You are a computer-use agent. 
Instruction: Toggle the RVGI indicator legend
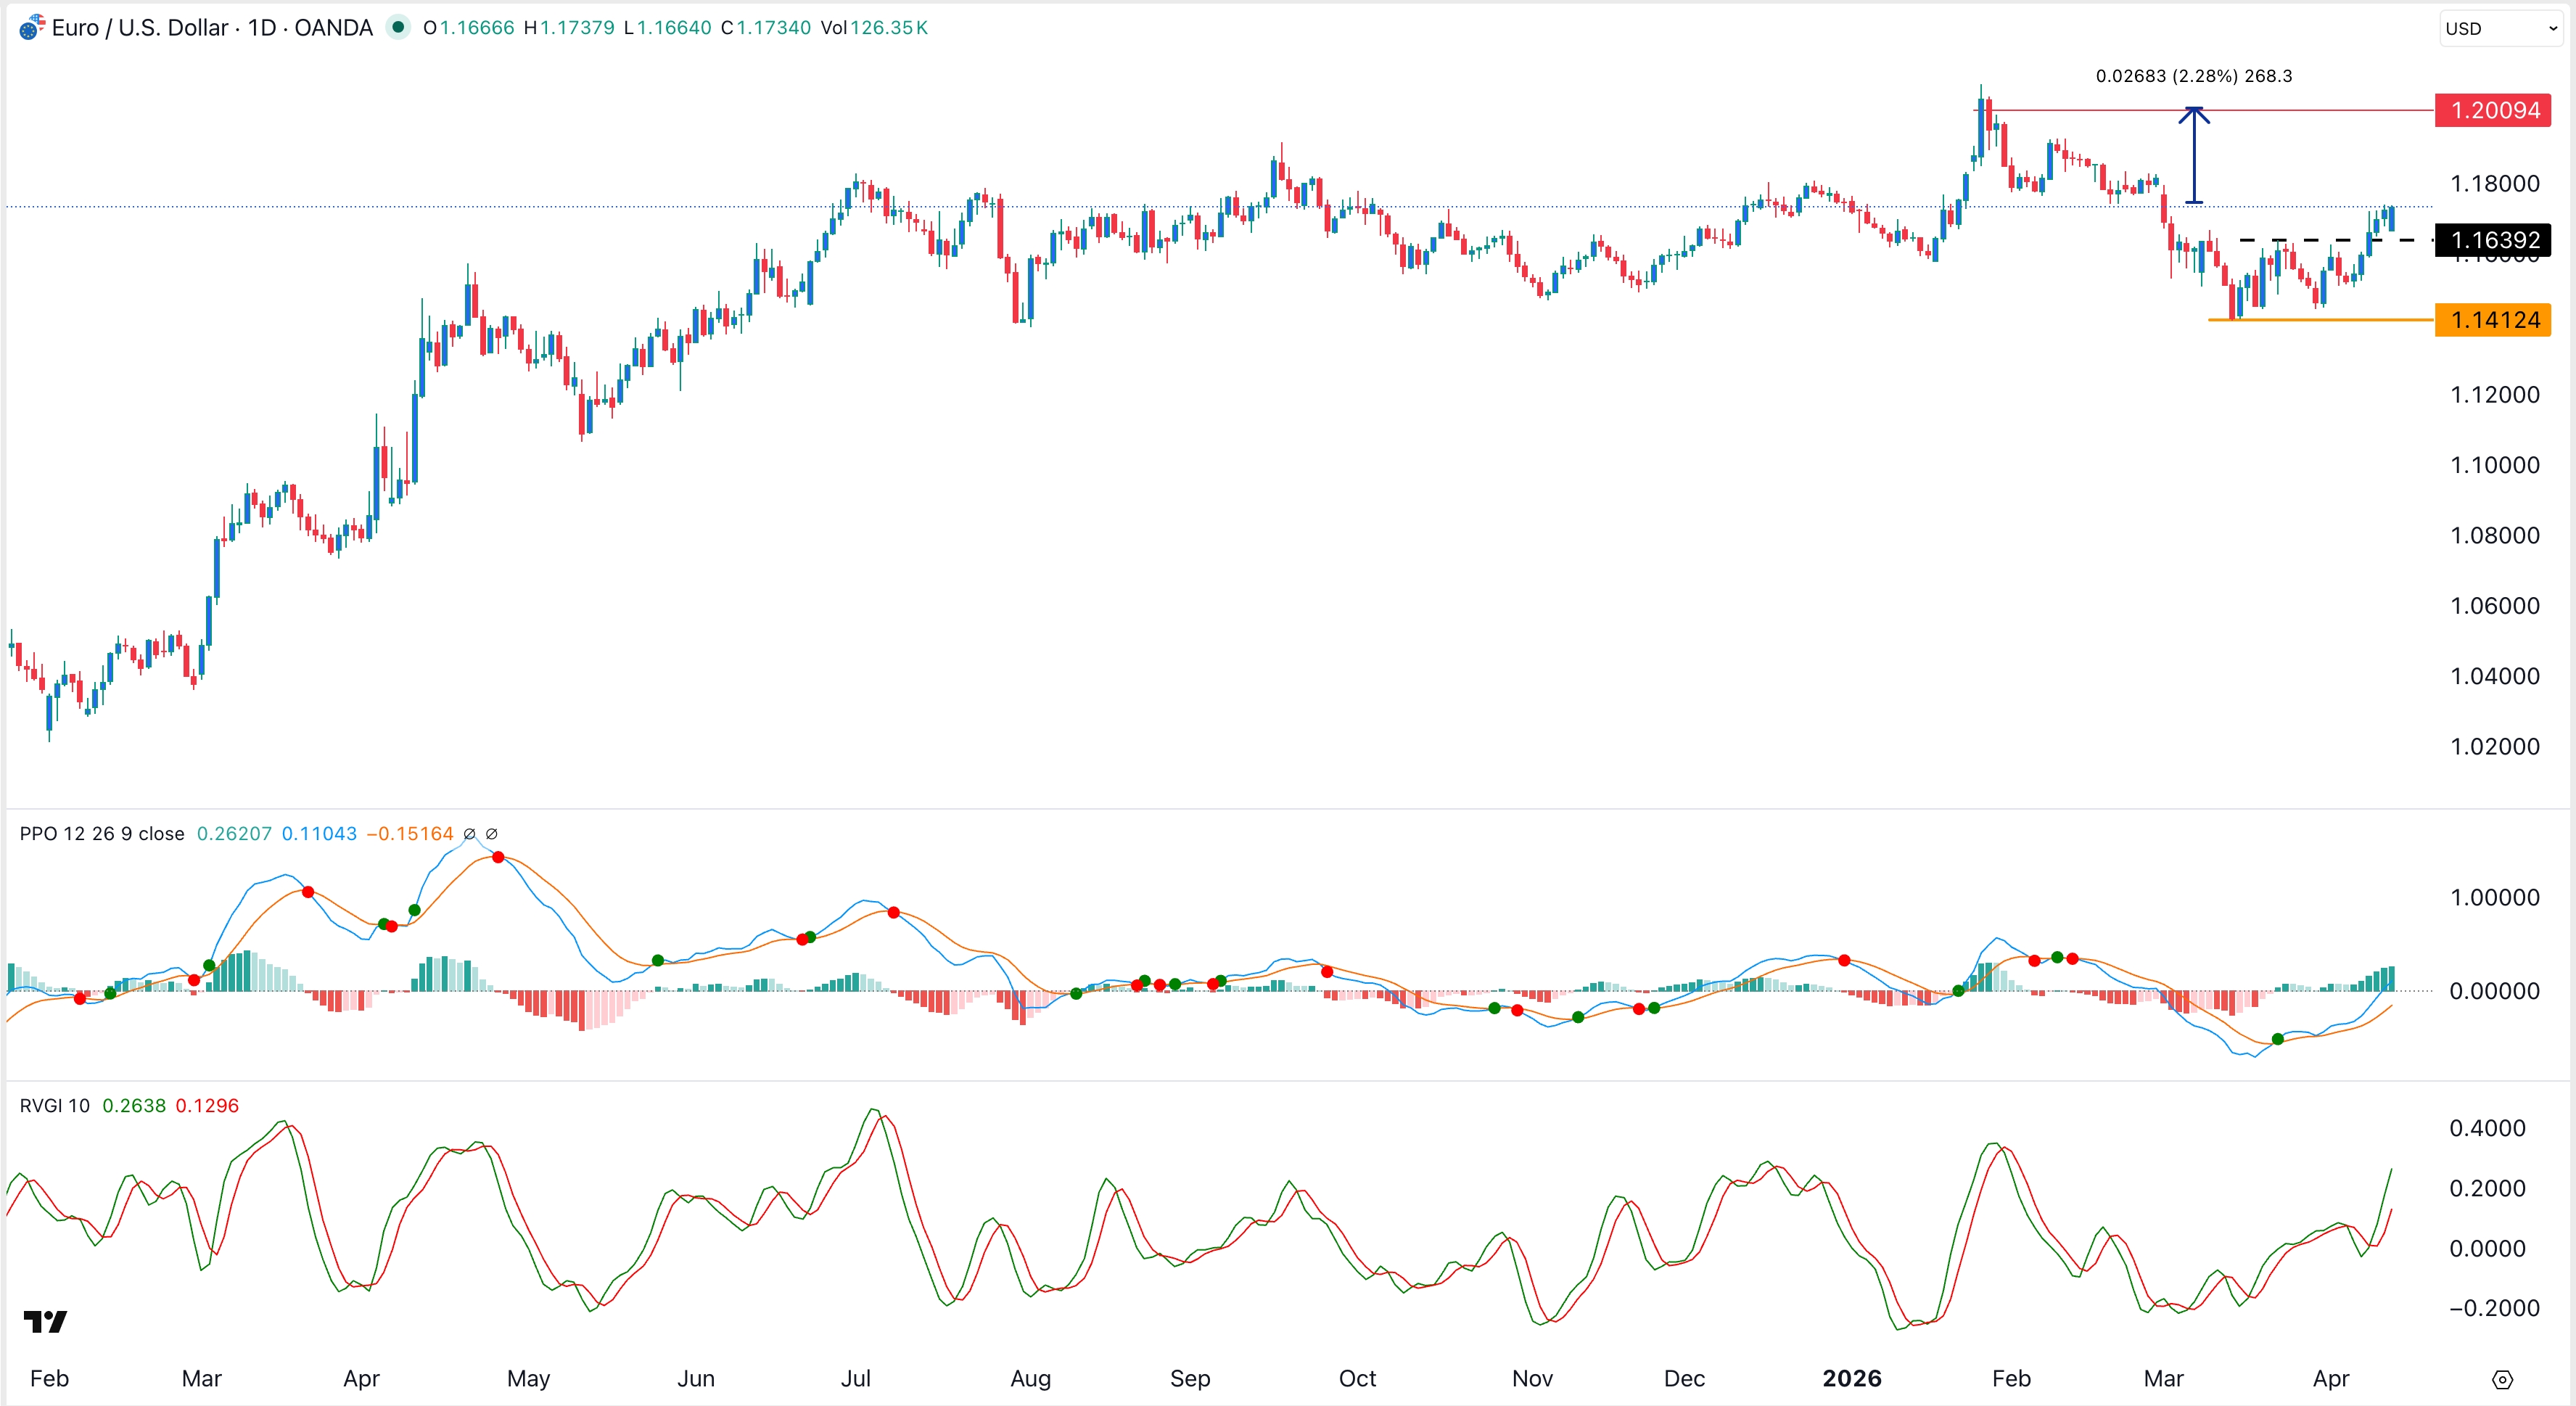(x=55, y=1105)
